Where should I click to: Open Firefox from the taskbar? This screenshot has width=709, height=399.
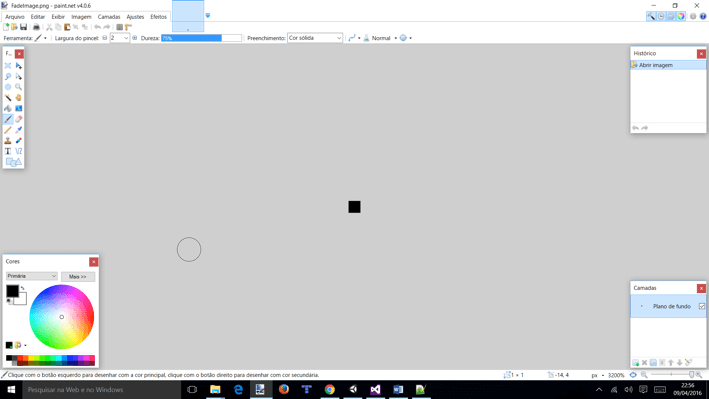[284, 389]
